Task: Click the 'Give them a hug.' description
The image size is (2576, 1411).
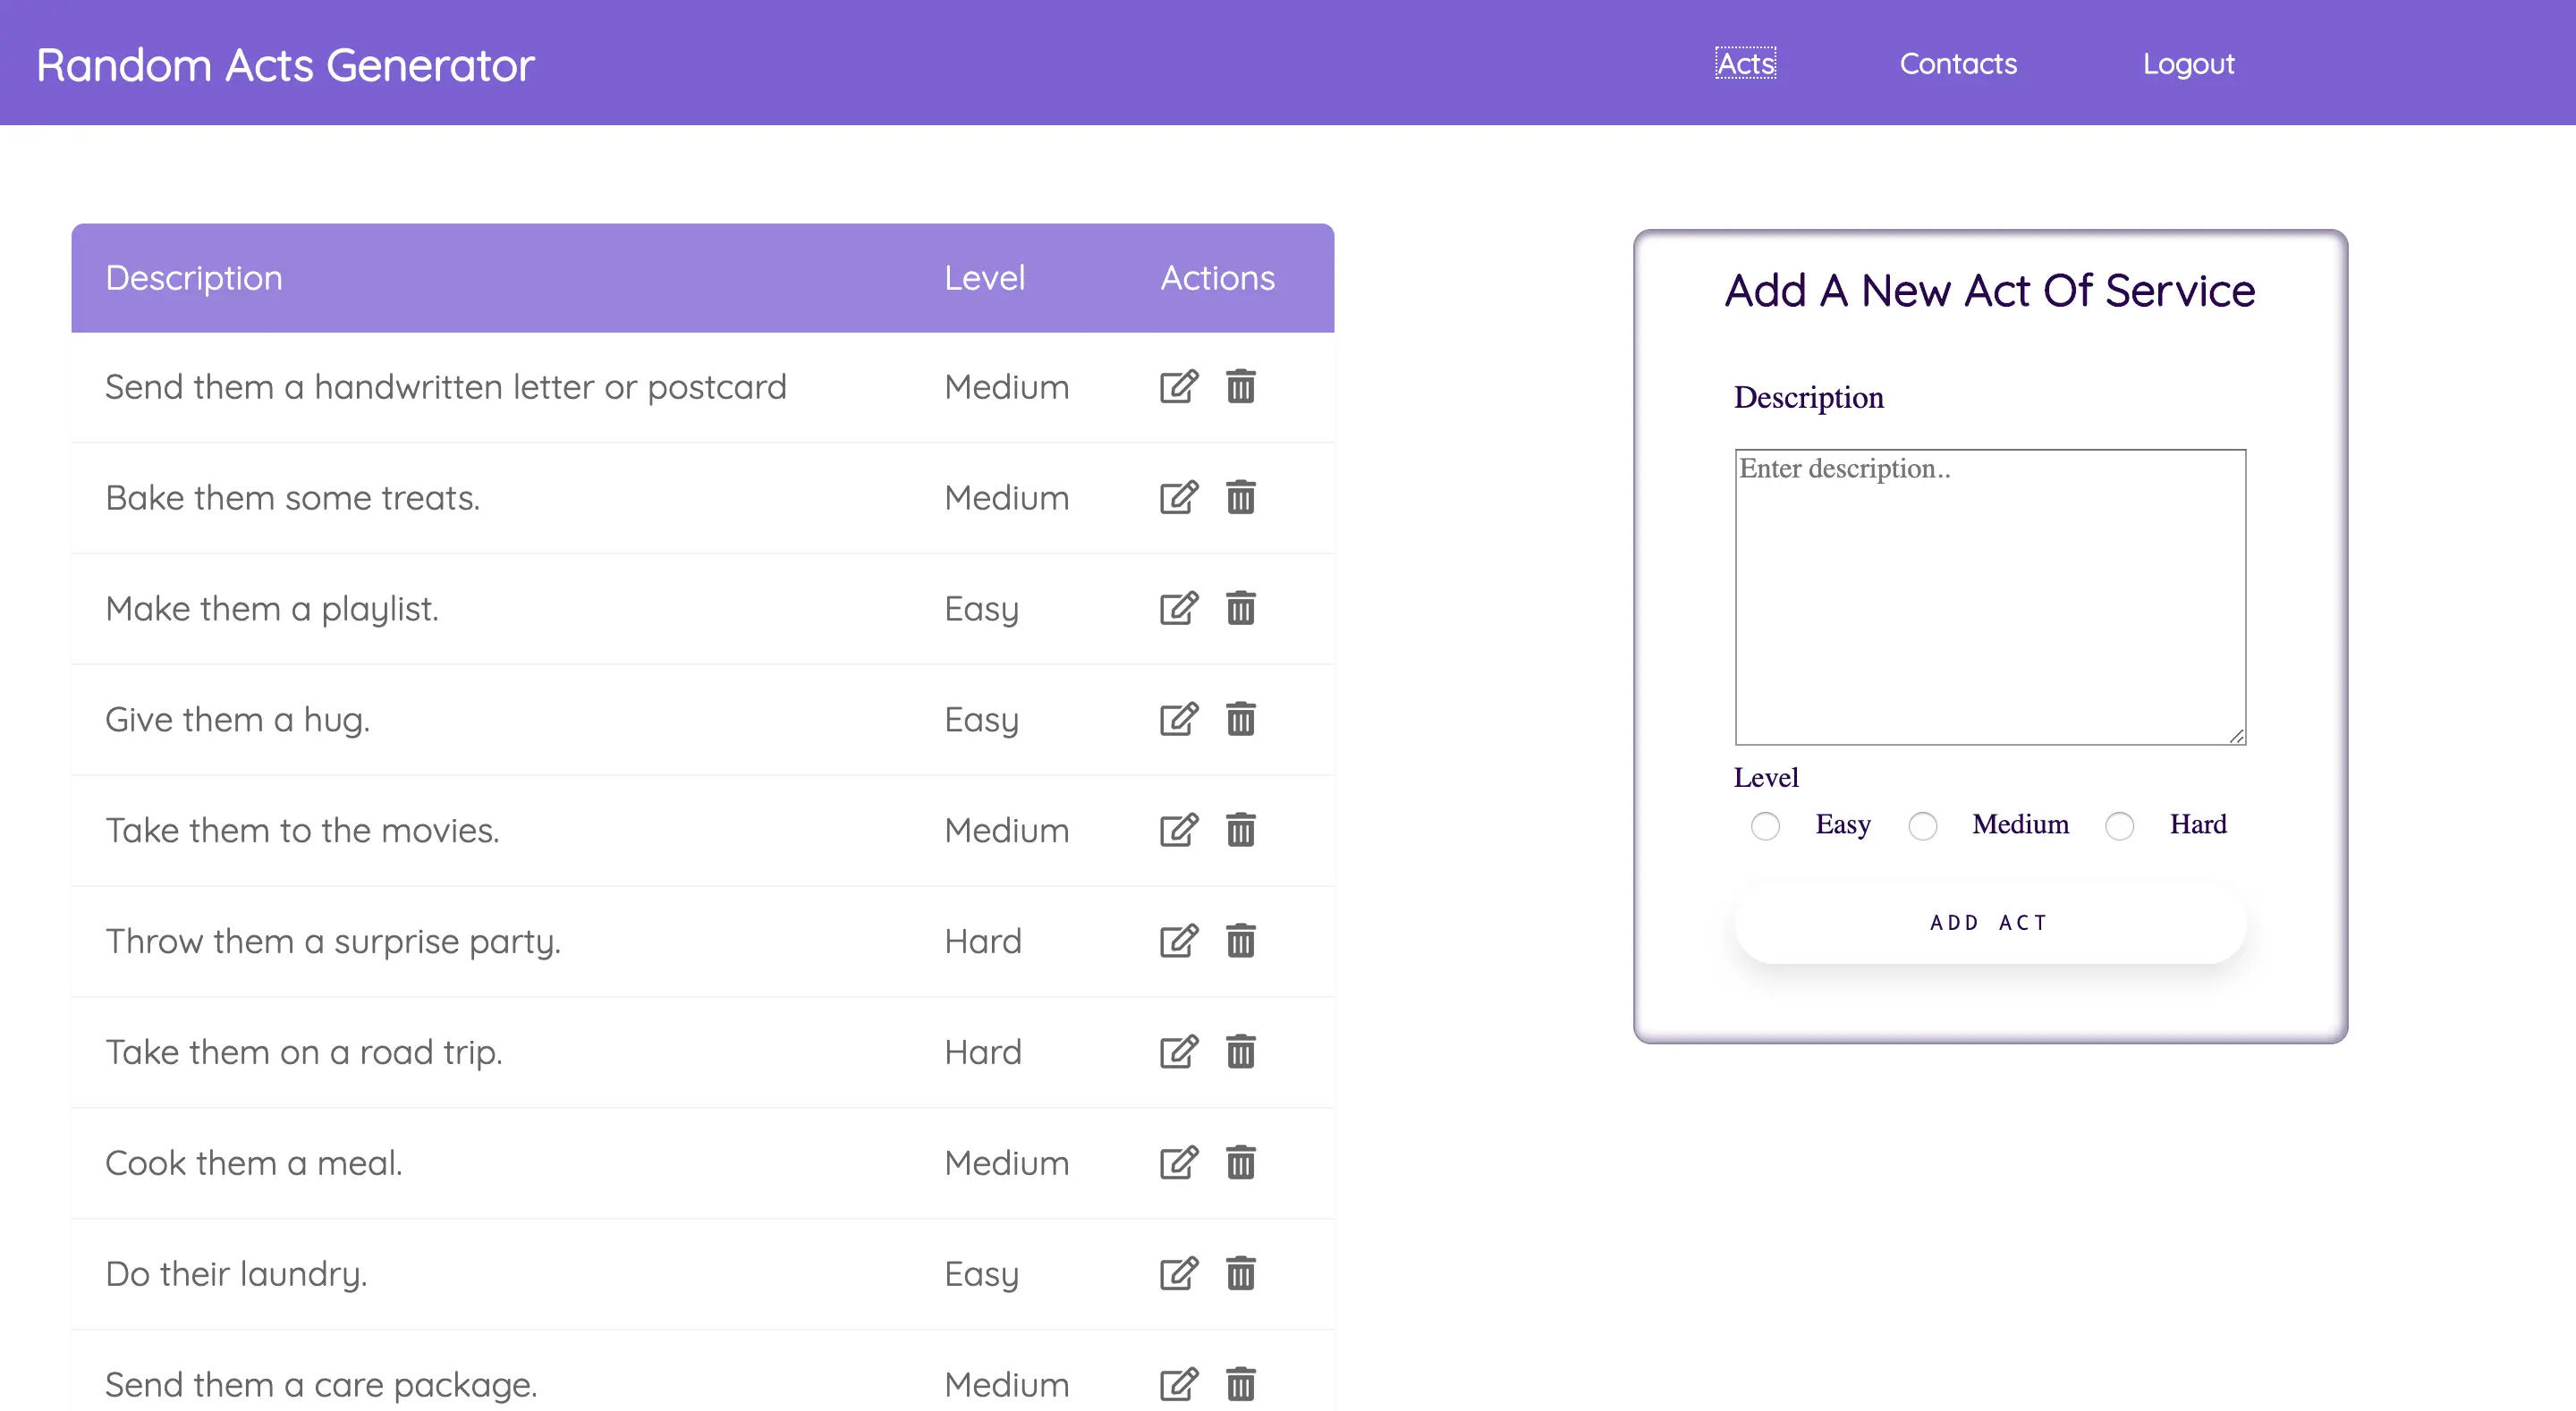Action: [238, 720]
